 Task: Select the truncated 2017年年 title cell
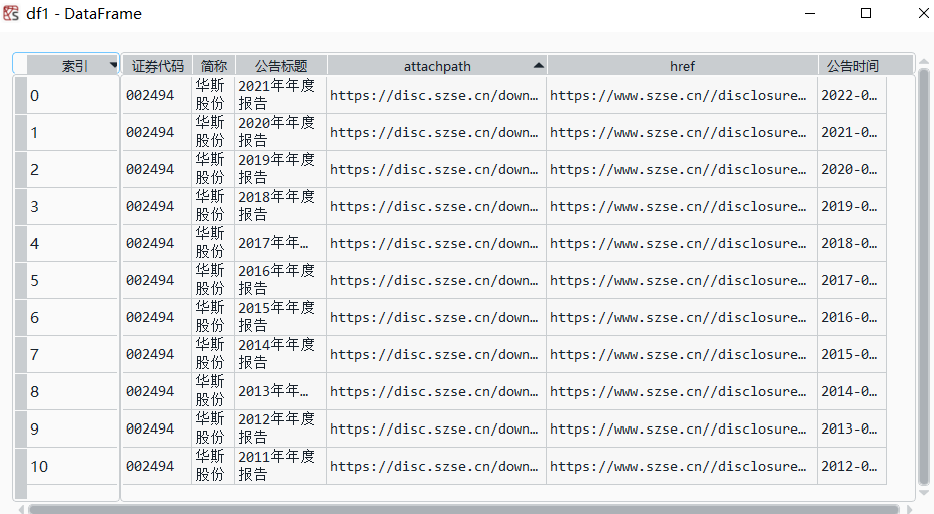coord(281,243)
